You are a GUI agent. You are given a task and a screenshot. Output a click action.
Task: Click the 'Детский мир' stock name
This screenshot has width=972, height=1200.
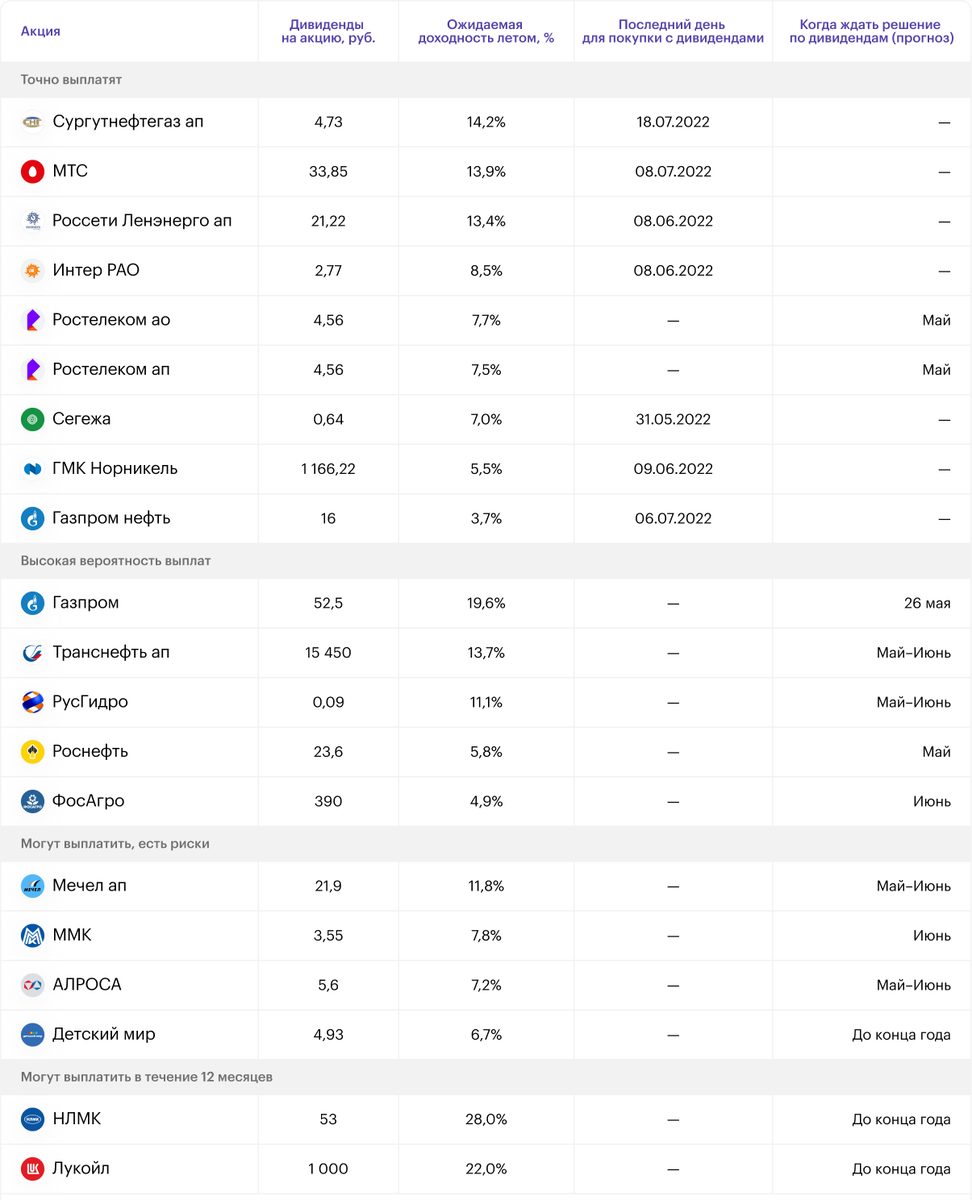(x=104, y=1034)
